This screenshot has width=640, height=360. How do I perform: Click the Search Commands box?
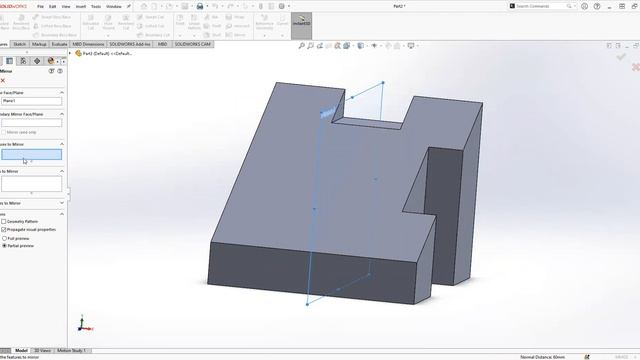pyautogui.click(x=542, y=6)
